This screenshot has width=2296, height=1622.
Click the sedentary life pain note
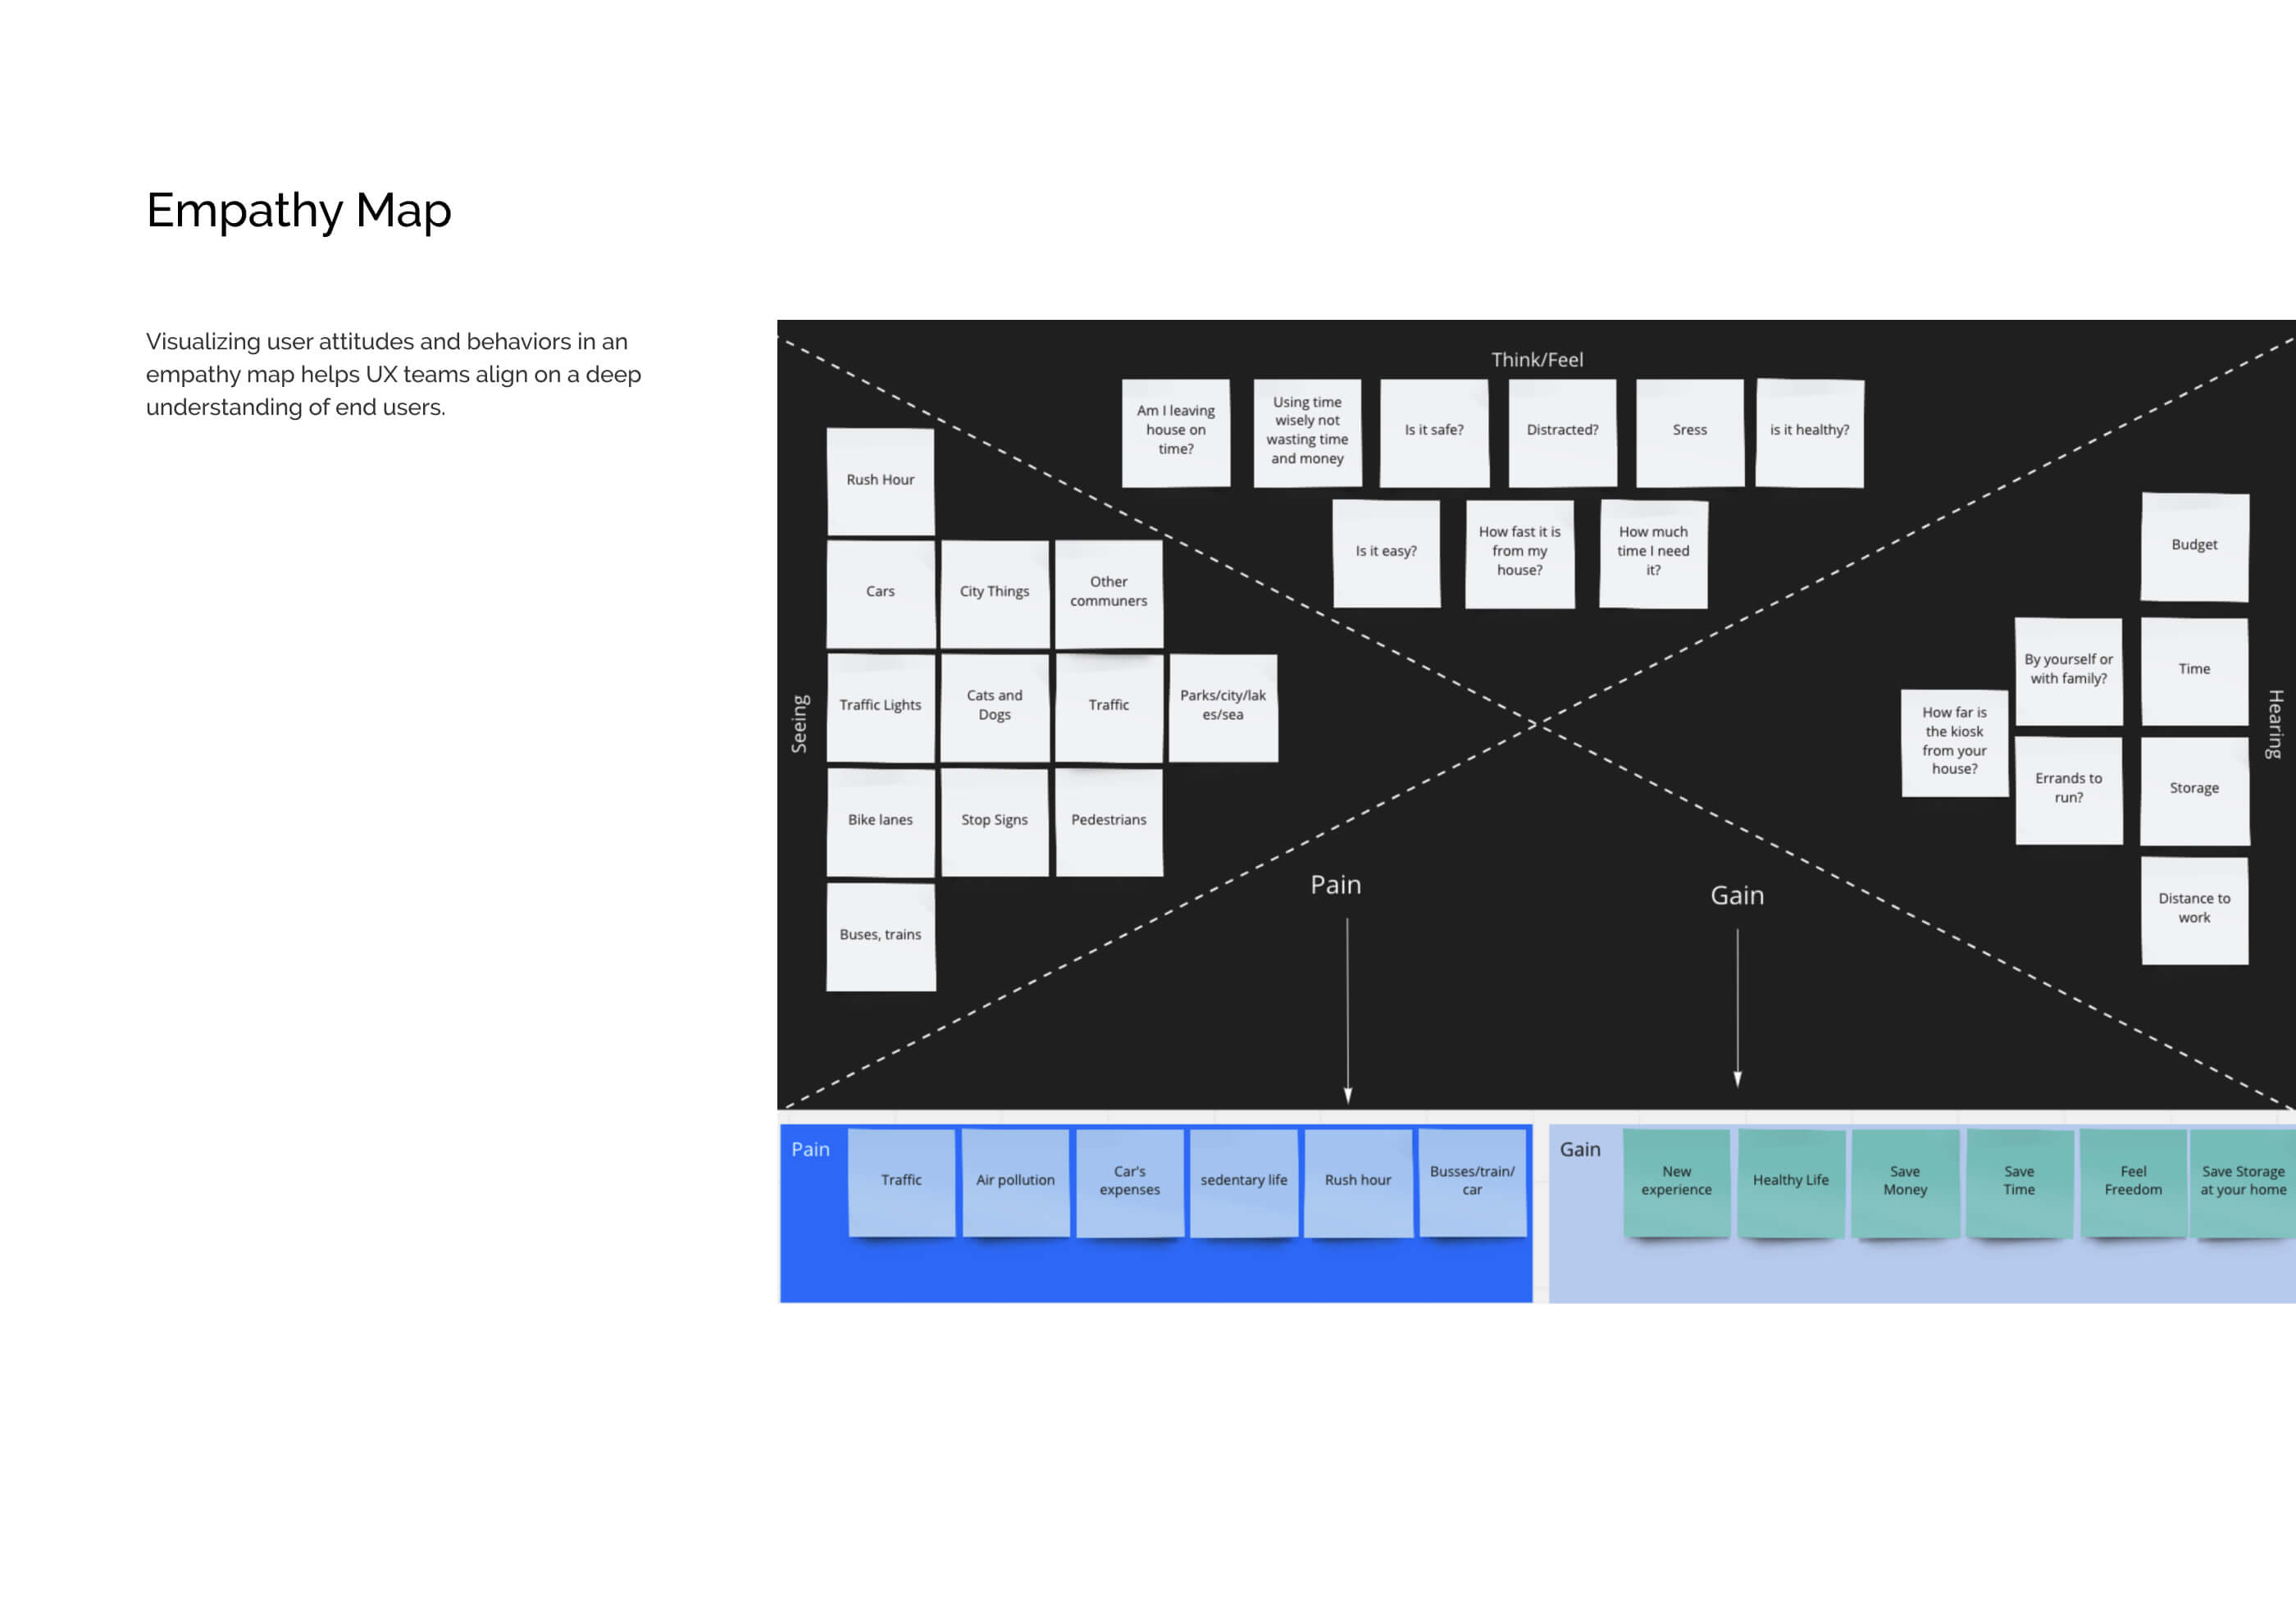pyautogui.click(x=1243, y=1181)
